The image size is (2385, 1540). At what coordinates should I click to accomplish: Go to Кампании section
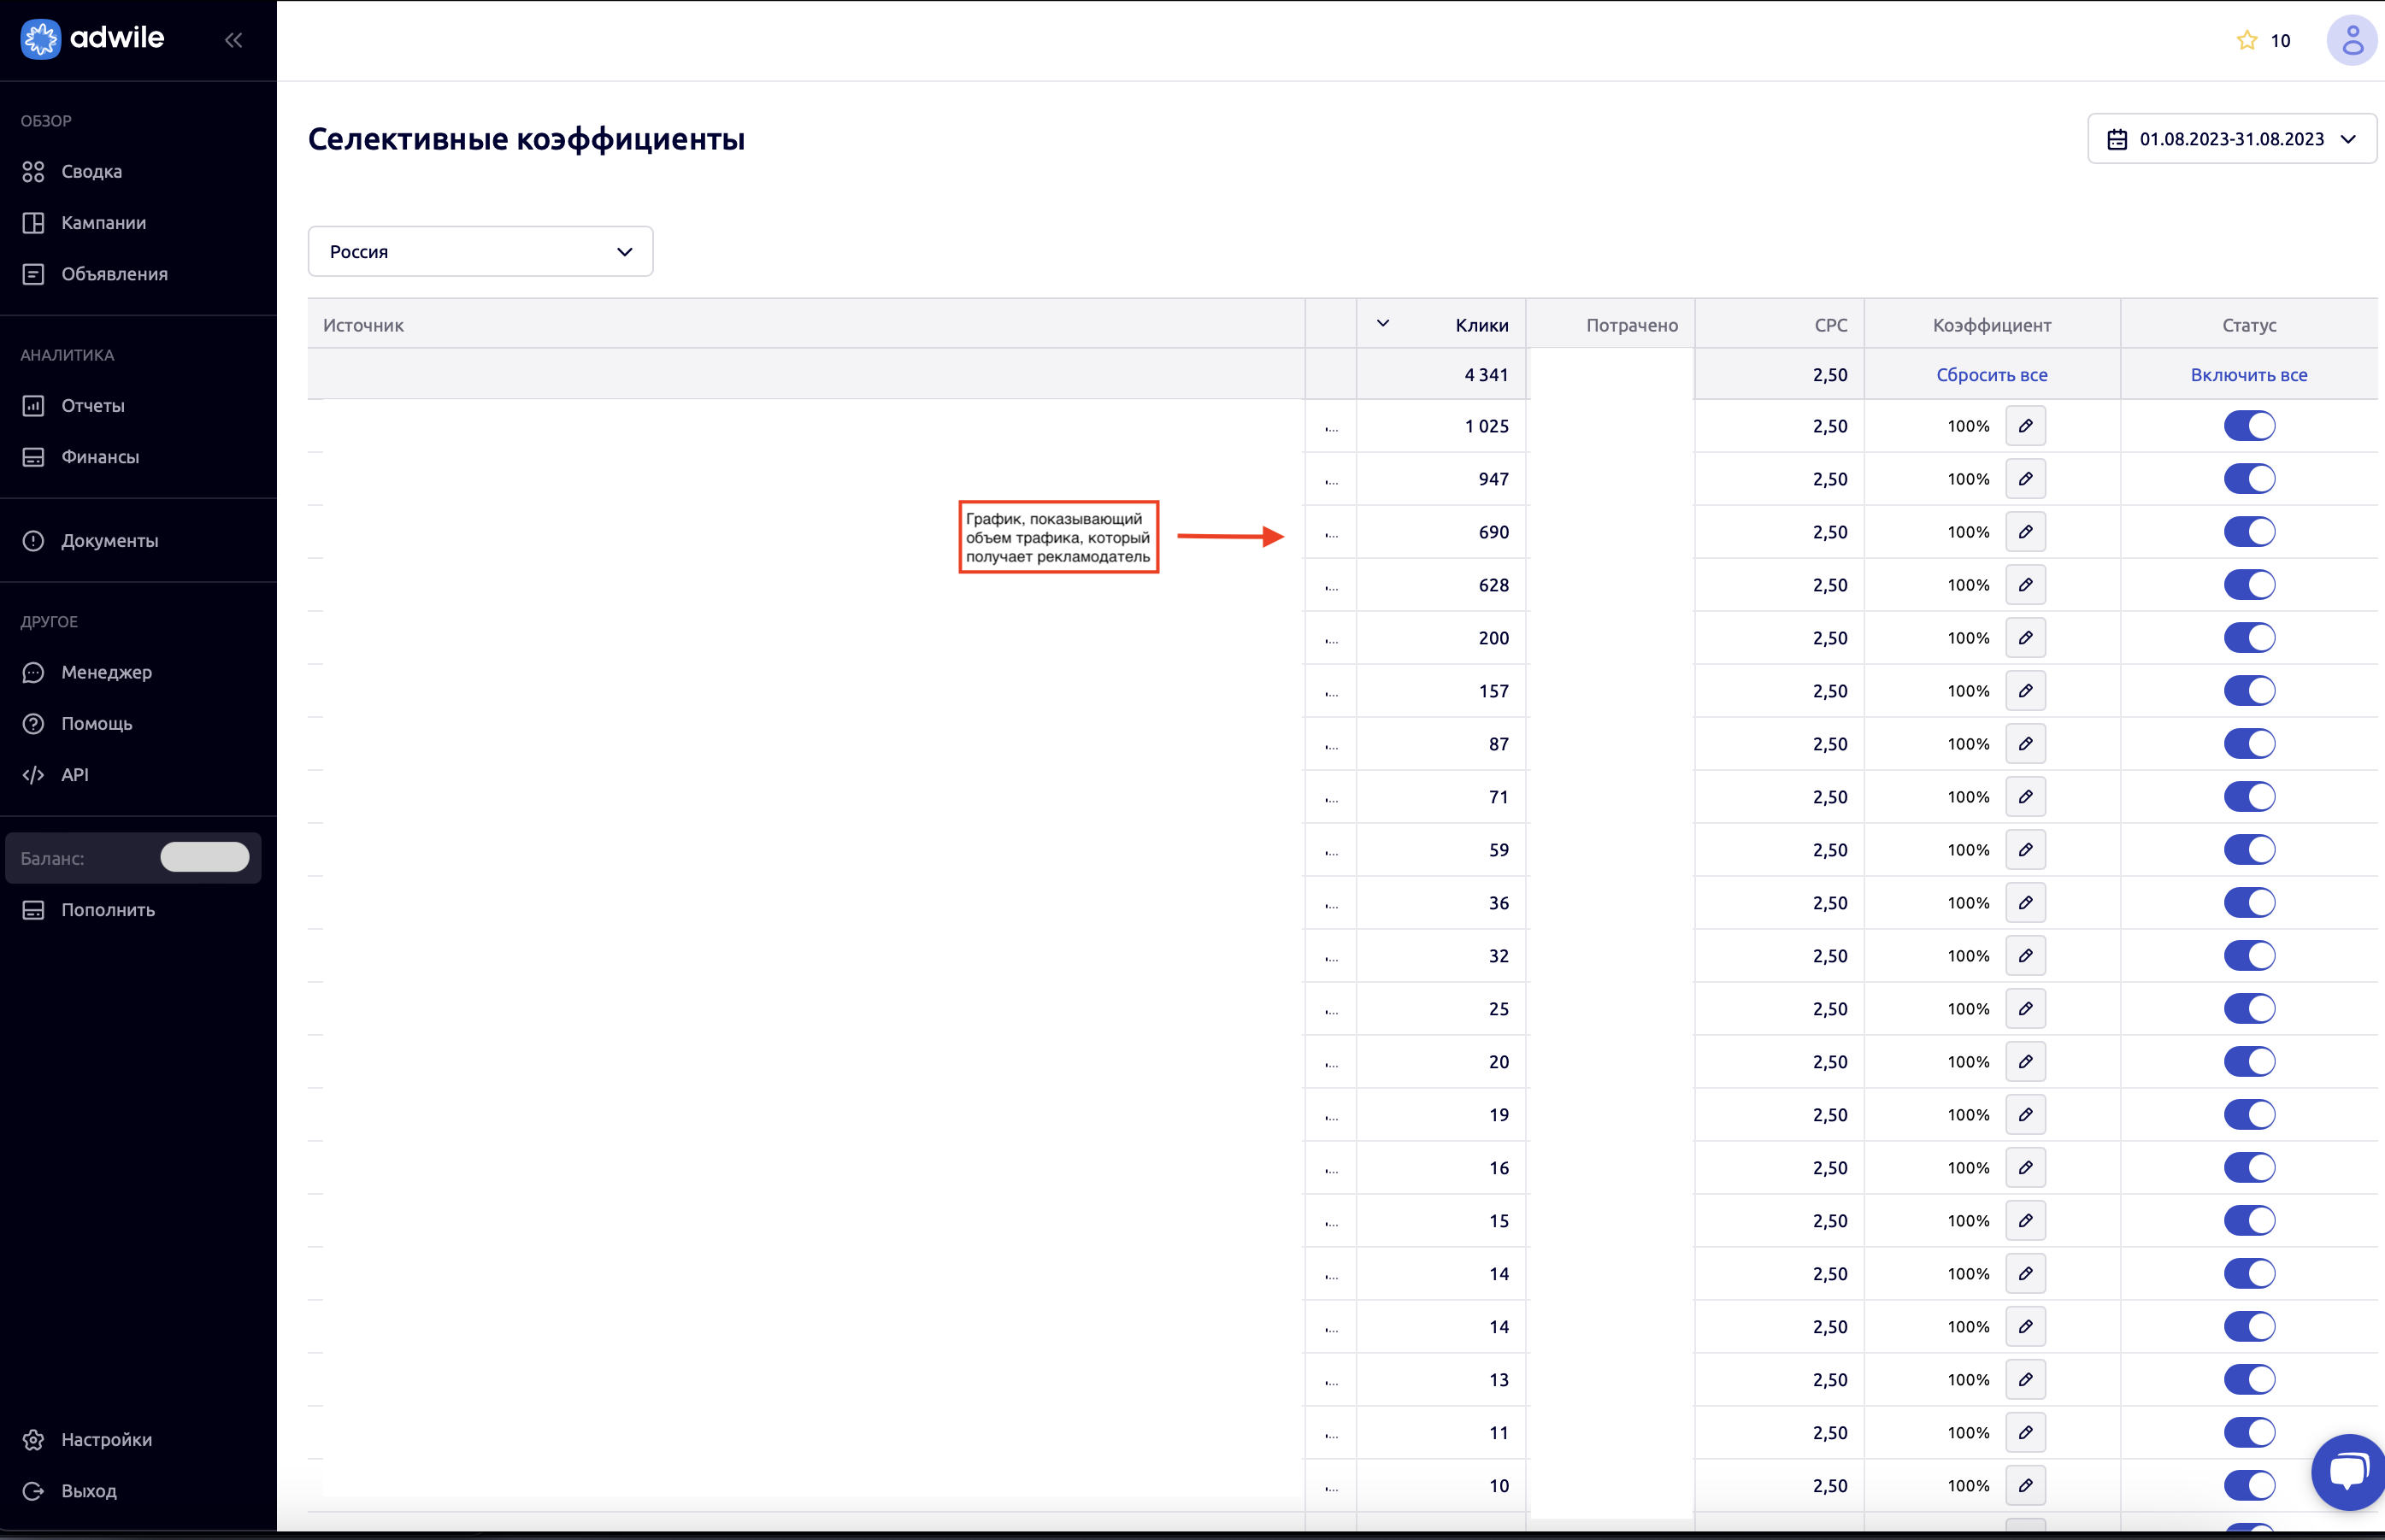[x=103, y=223]
